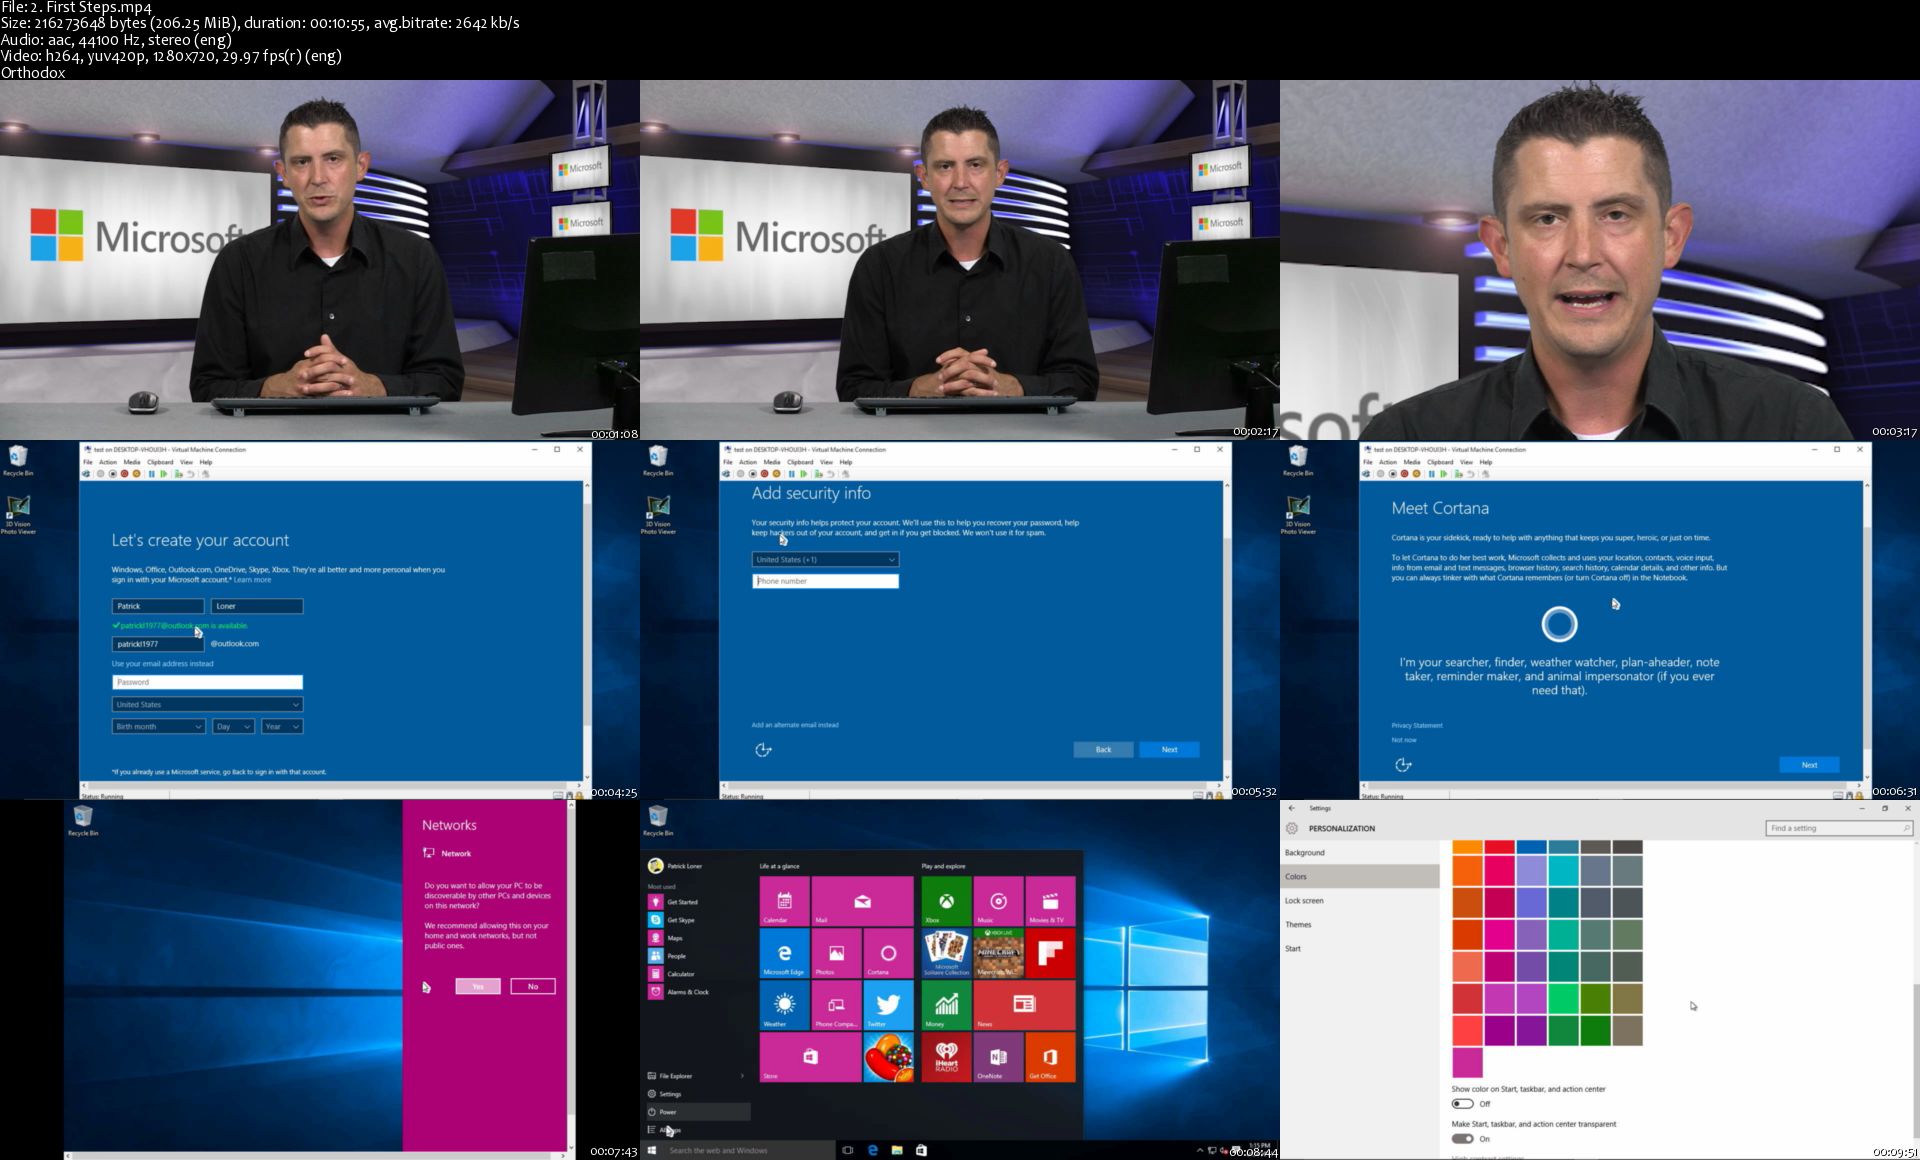Open the Candy Crush tile
Viewport: 1920px width, 1160px height.
(887, 1057)
